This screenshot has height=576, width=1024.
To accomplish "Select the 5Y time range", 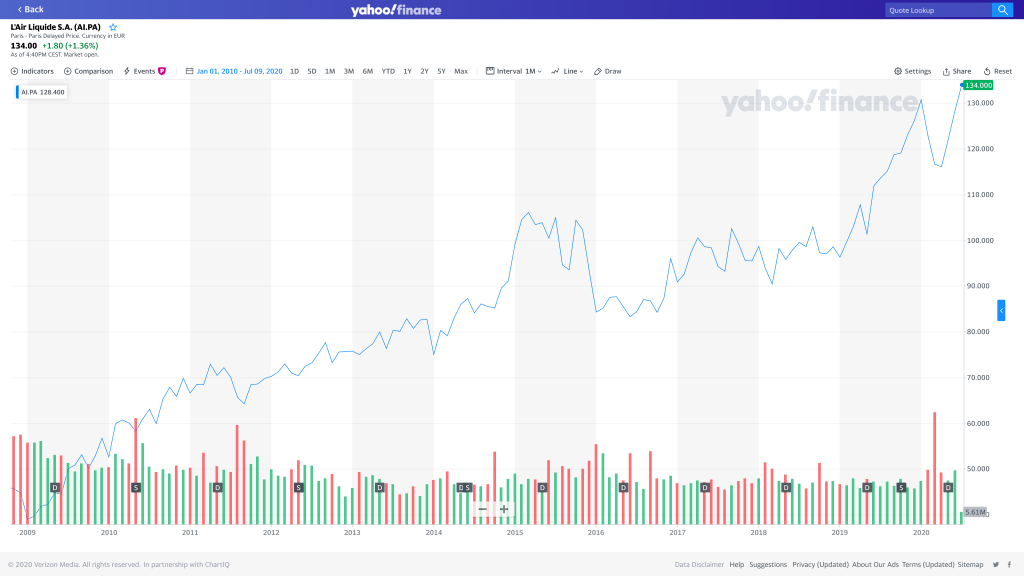I will [x=441, y=71].
